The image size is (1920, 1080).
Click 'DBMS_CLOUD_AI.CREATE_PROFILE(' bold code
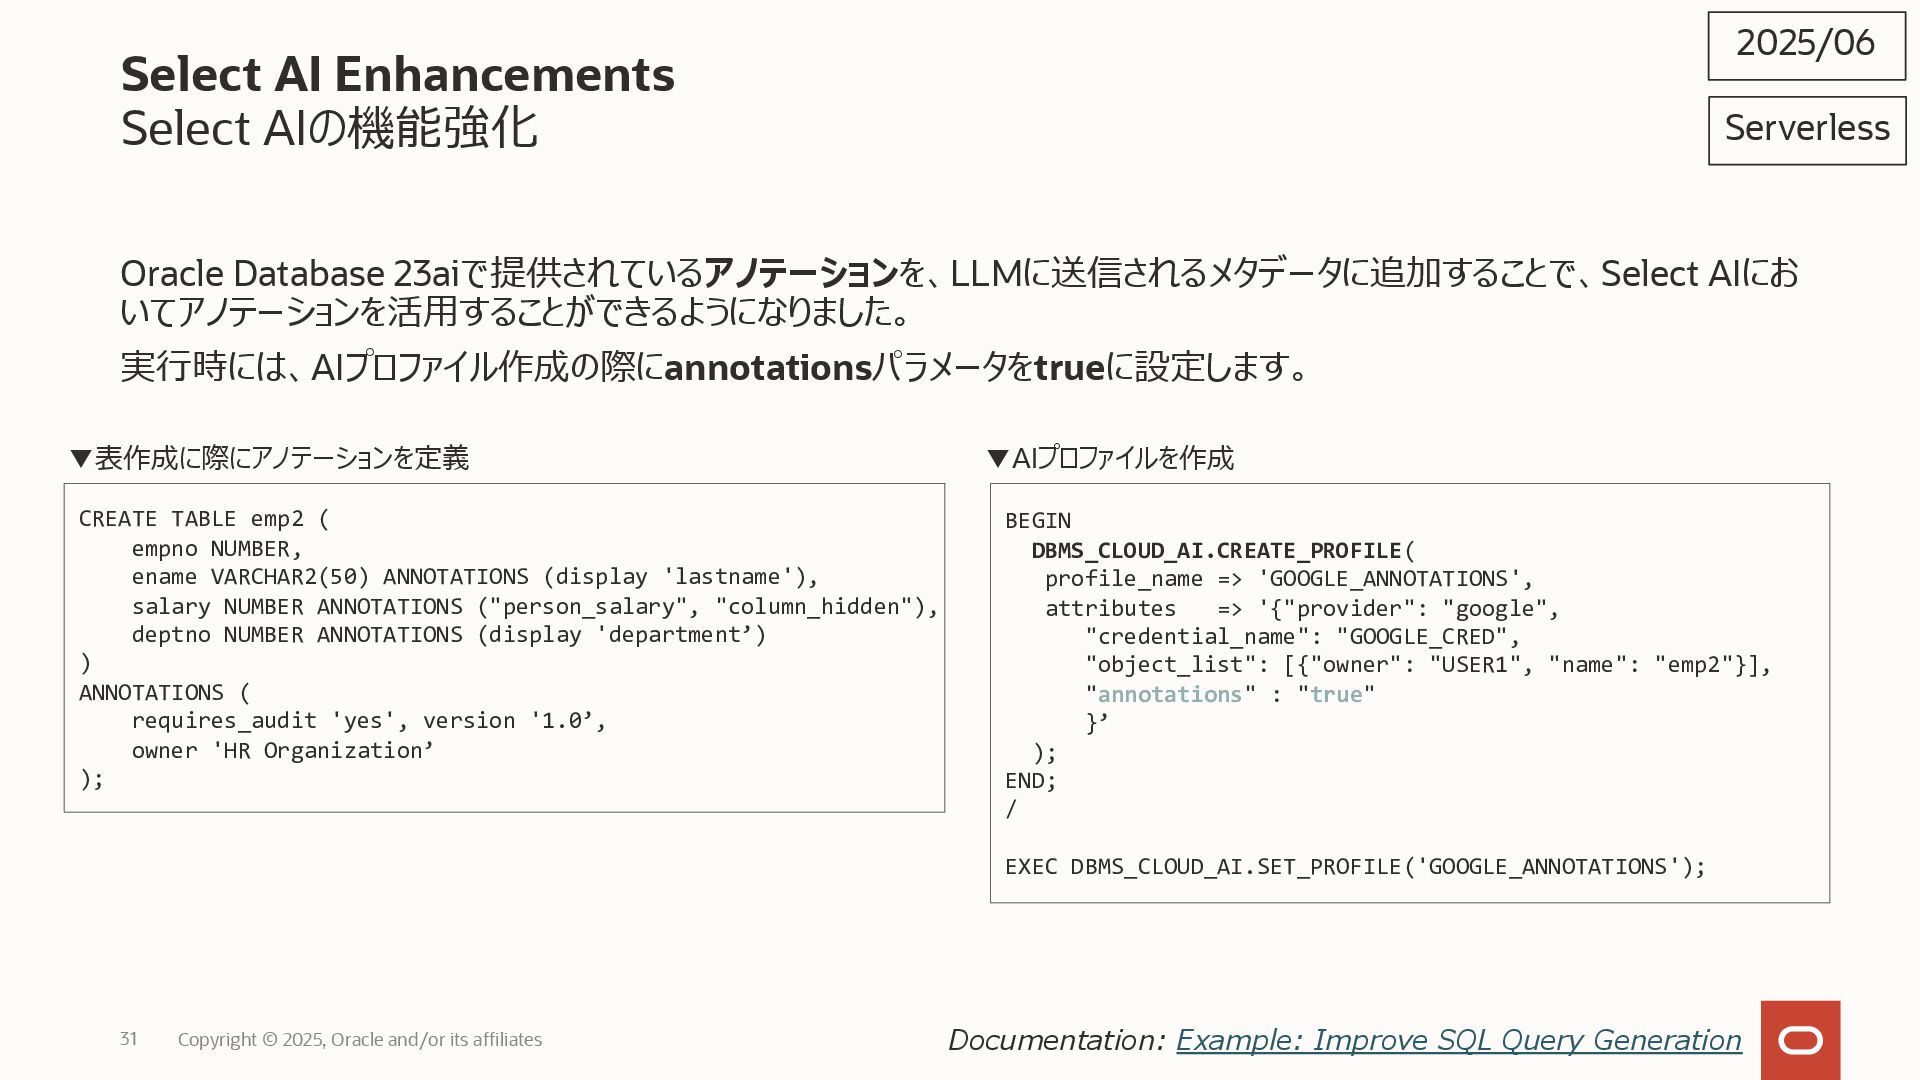pos(1223,551)
